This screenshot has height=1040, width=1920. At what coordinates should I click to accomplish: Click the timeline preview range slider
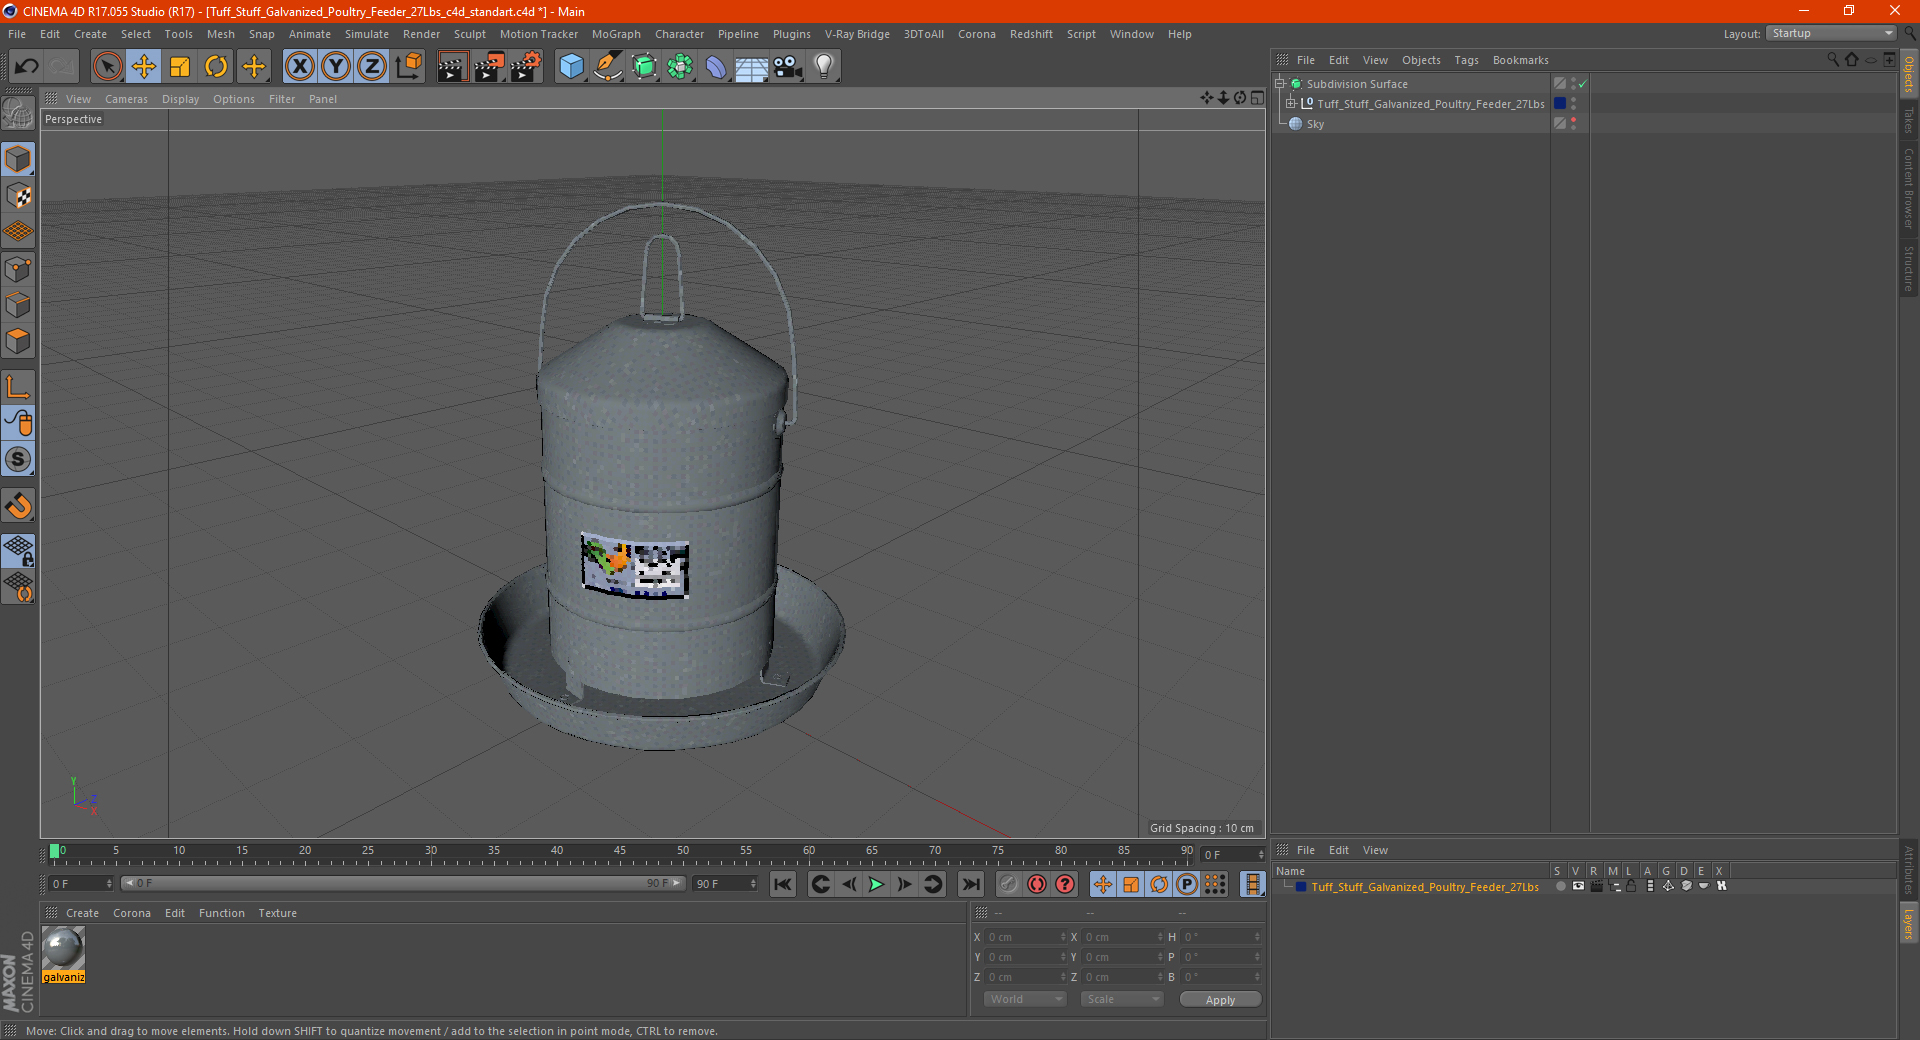[403, 884]
